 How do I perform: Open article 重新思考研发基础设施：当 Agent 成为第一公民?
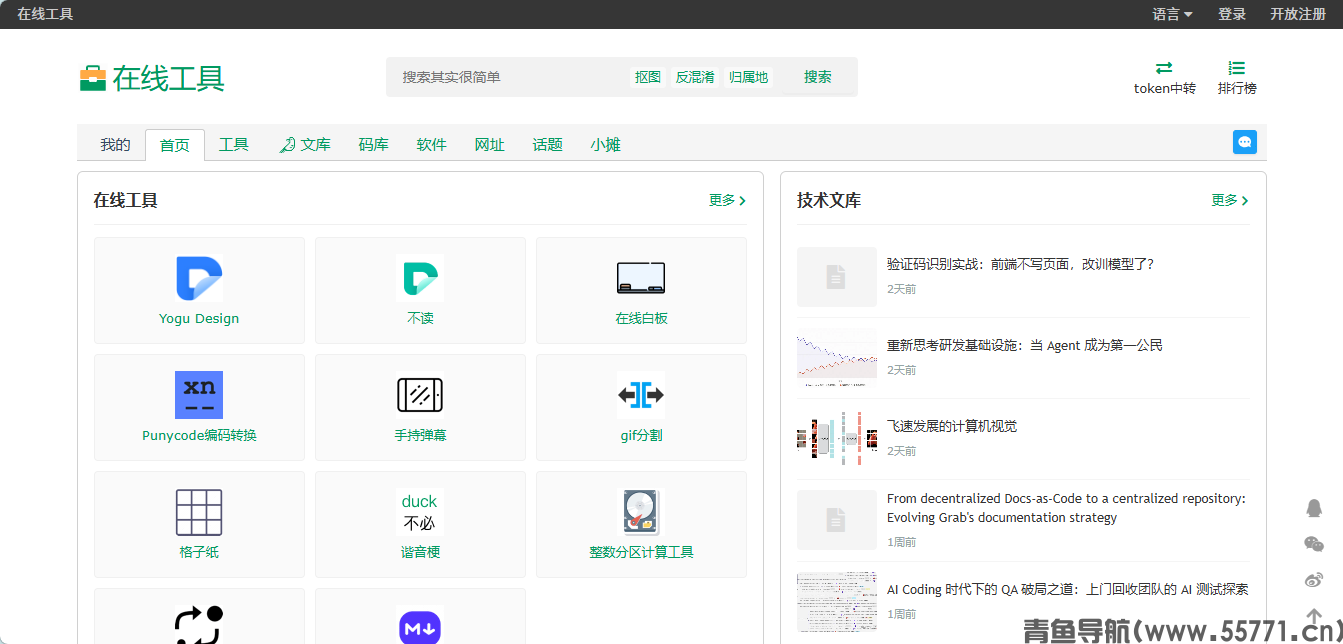point(1025,345)
